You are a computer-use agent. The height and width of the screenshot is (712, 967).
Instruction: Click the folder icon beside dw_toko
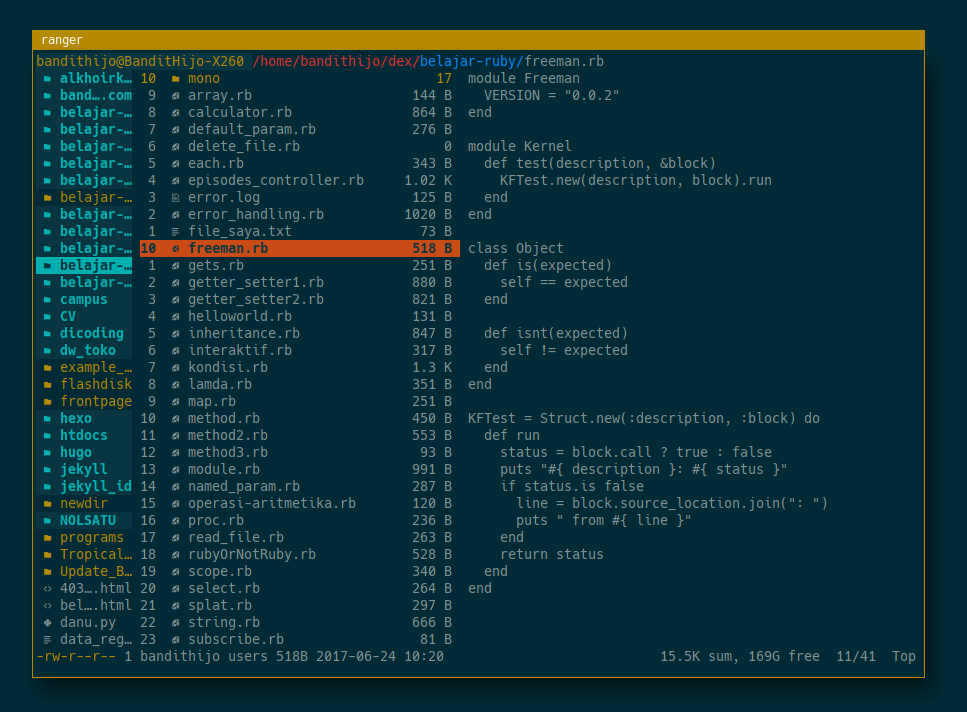pyautogui.click(x=47, y=350)
